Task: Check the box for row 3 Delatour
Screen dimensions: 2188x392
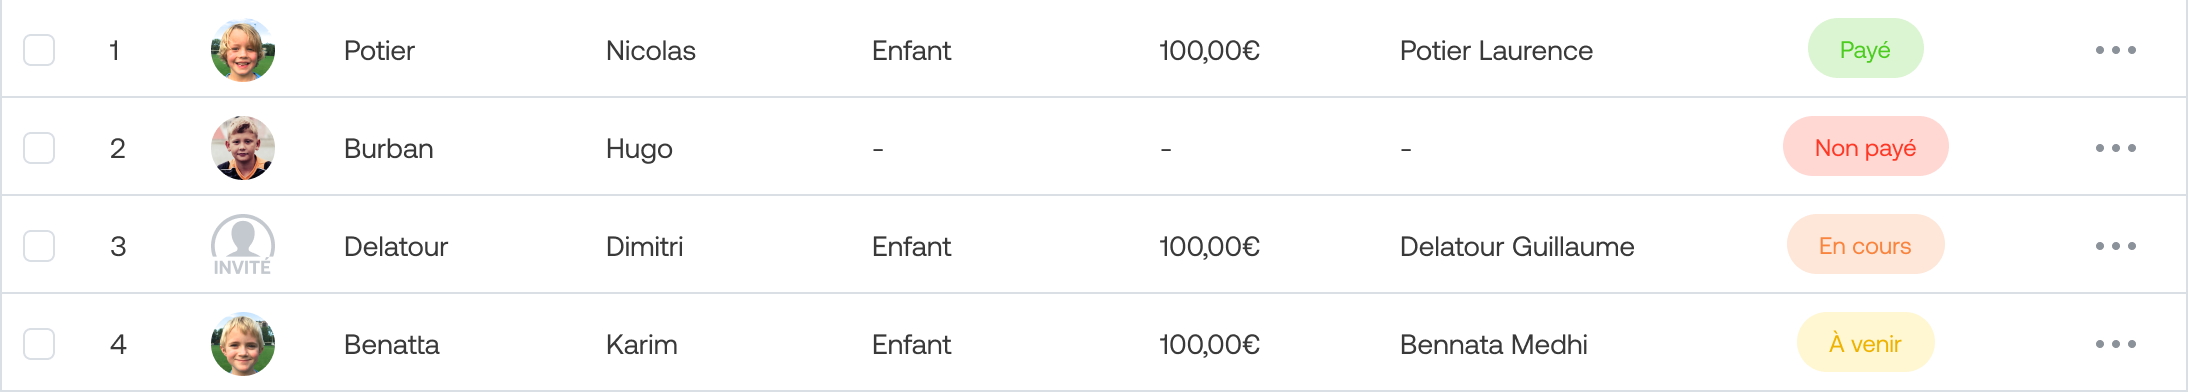Action: pyautogui.click(x=39, y=246)
